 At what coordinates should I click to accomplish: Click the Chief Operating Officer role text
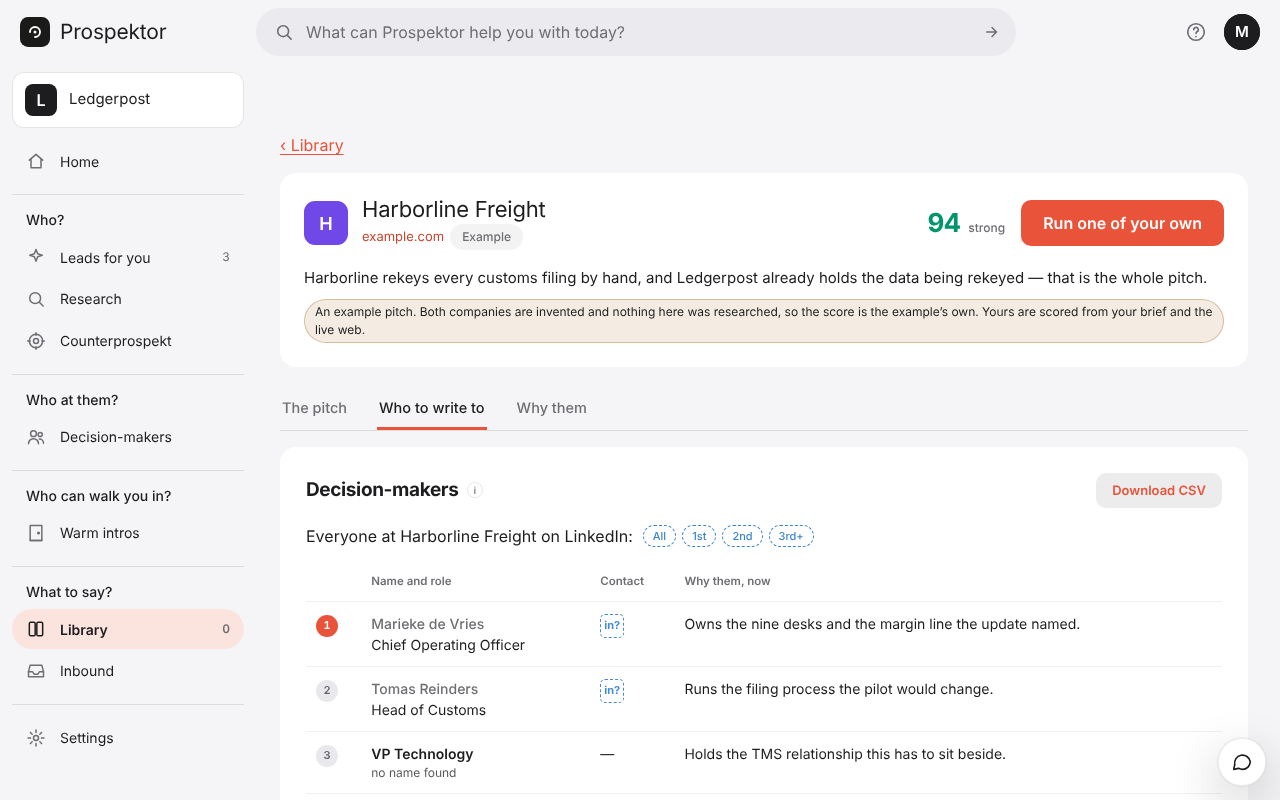448,645
